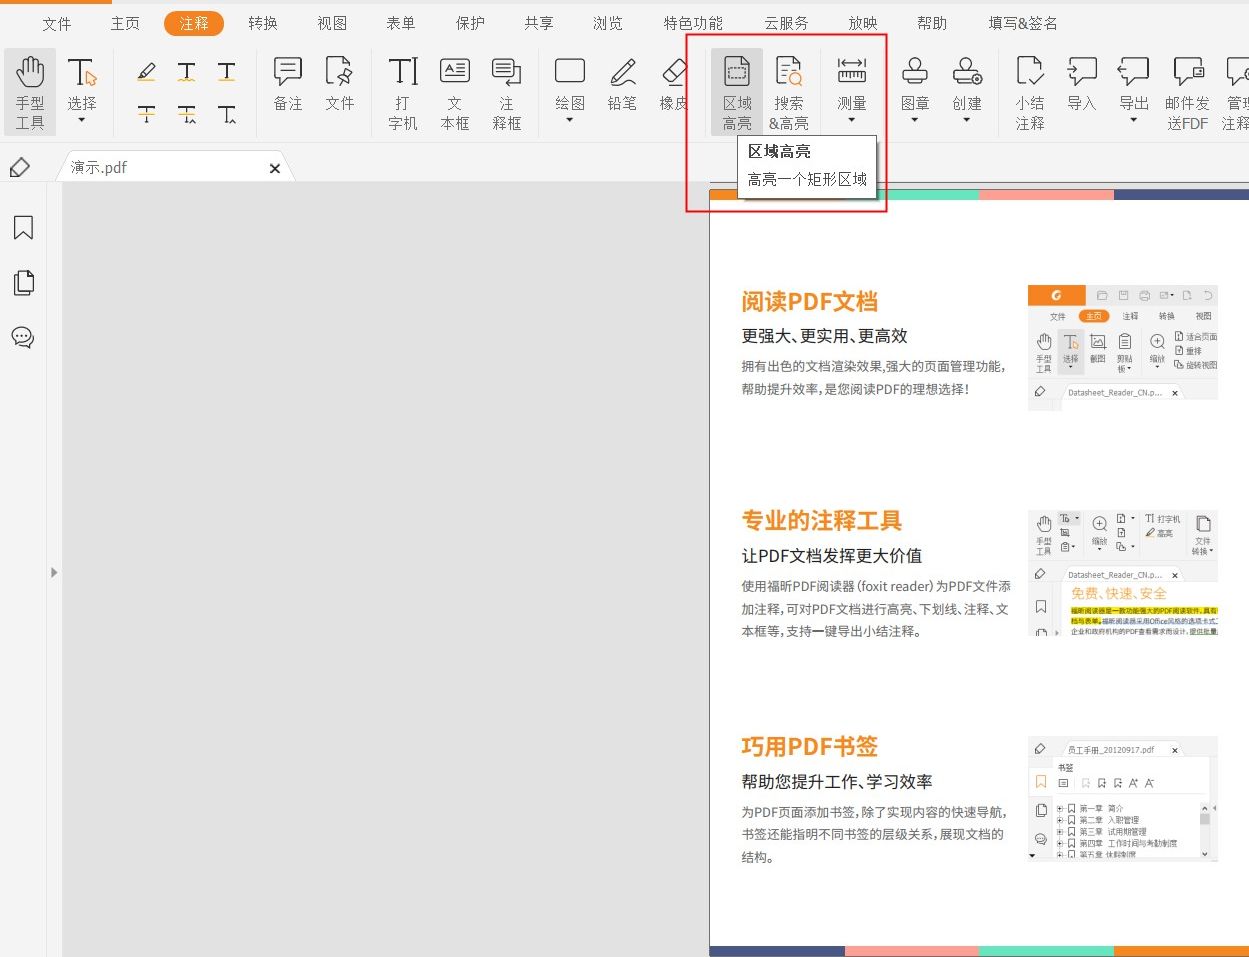The width and height of the screenshot is (1249, 957).
Task: Toggle the underline text tool
Action: coord(227,71)
